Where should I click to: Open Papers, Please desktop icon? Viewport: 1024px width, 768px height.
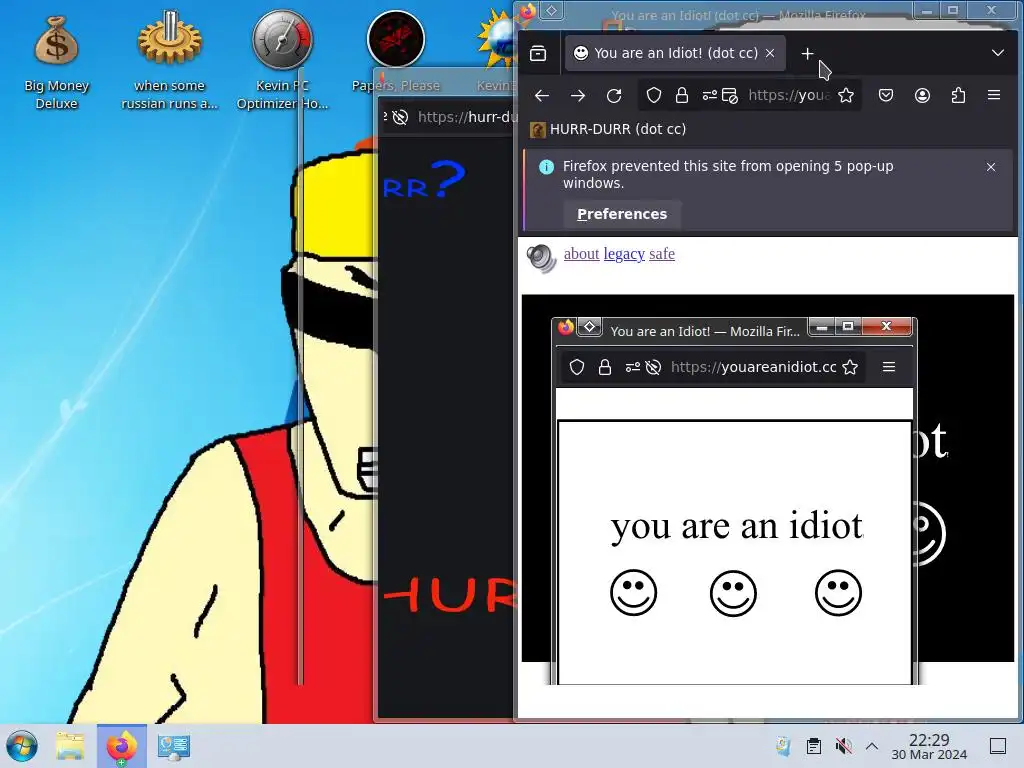[x=396, y=52]
